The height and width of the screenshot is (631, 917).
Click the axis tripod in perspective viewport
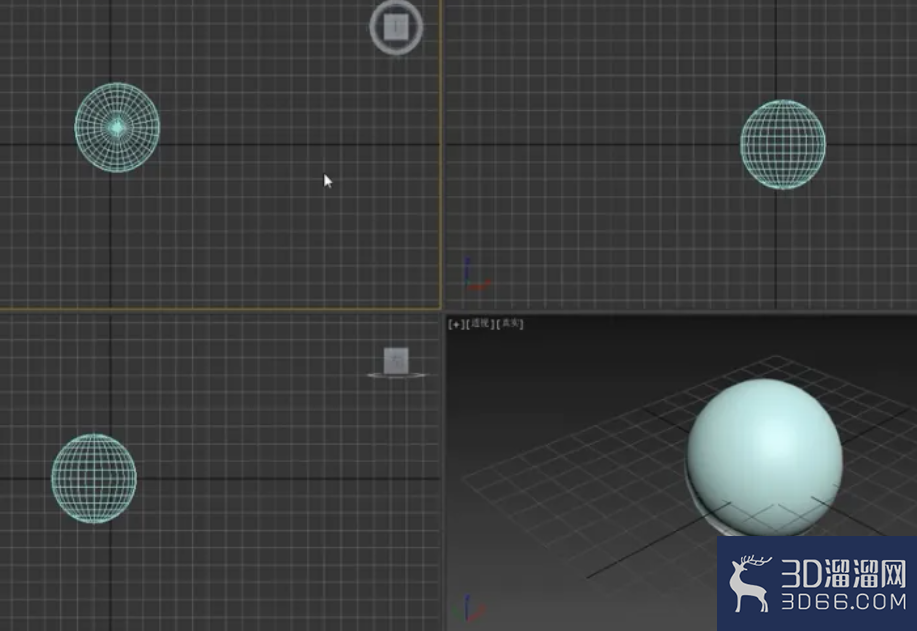pos(469,608)
